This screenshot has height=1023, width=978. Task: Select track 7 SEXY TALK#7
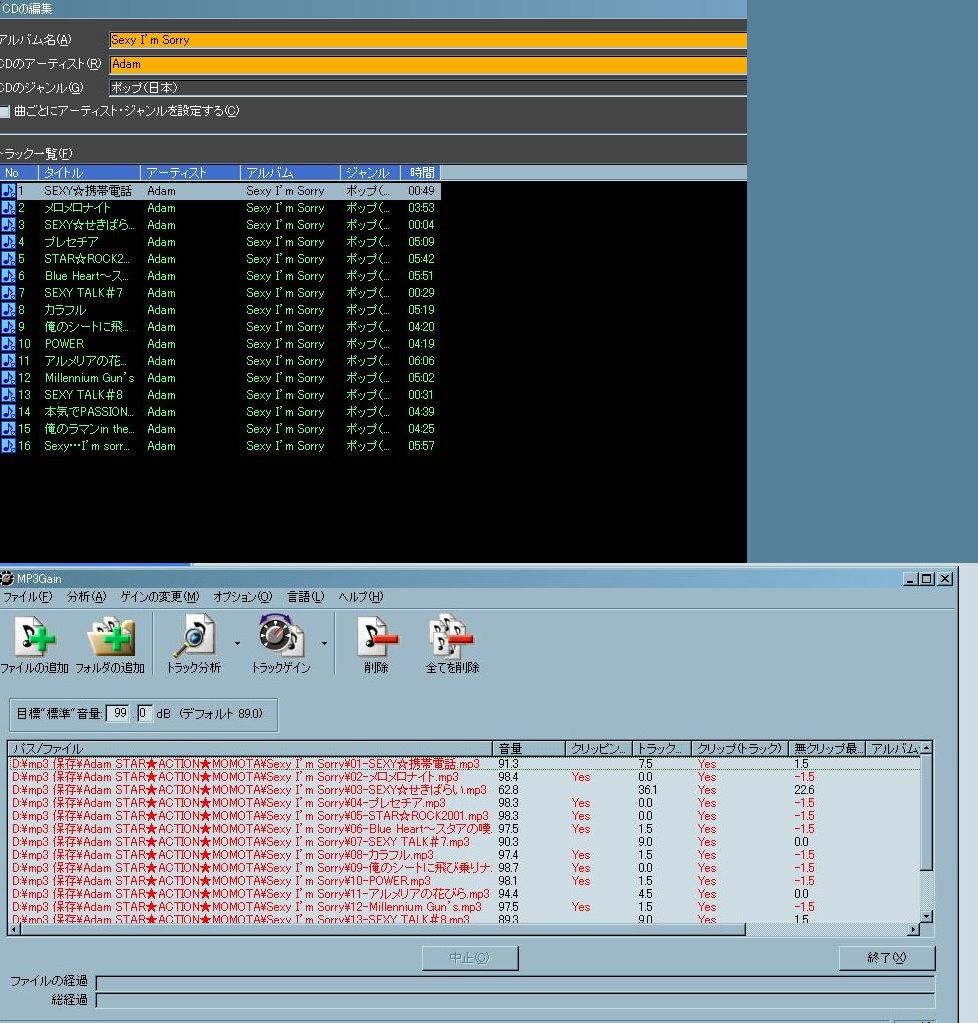coord(221,292)
